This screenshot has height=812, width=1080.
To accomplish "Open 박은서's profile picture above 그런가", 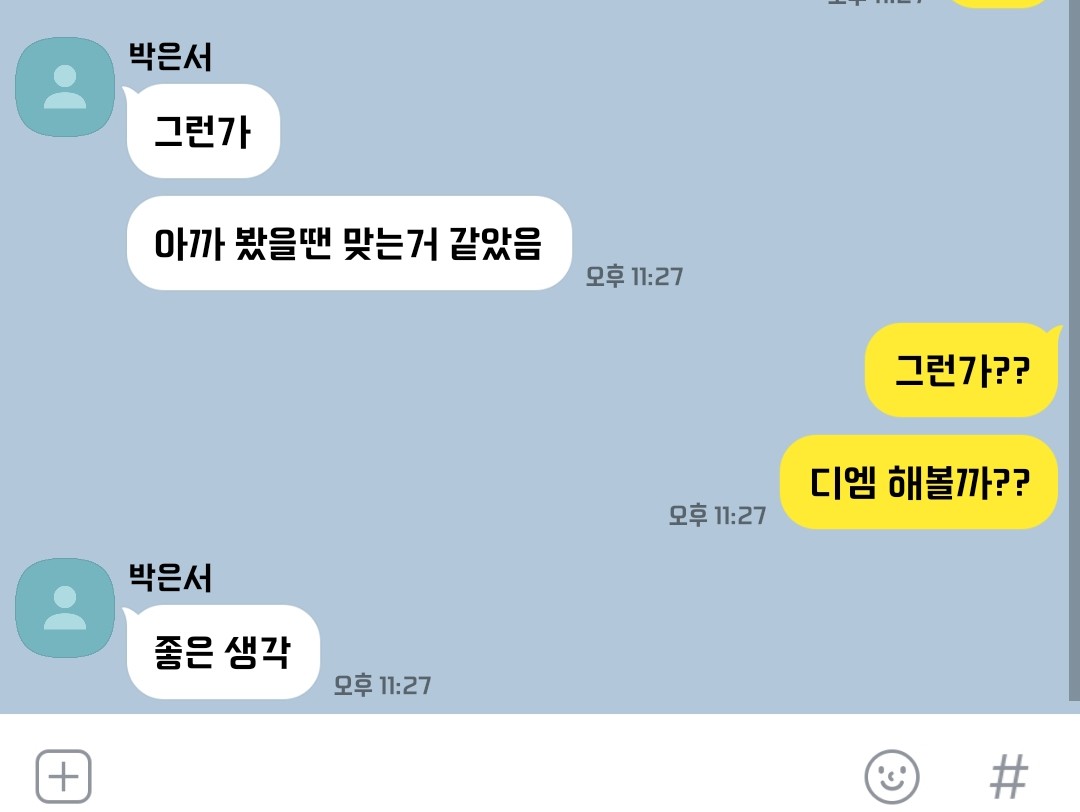I will [65, 87].
